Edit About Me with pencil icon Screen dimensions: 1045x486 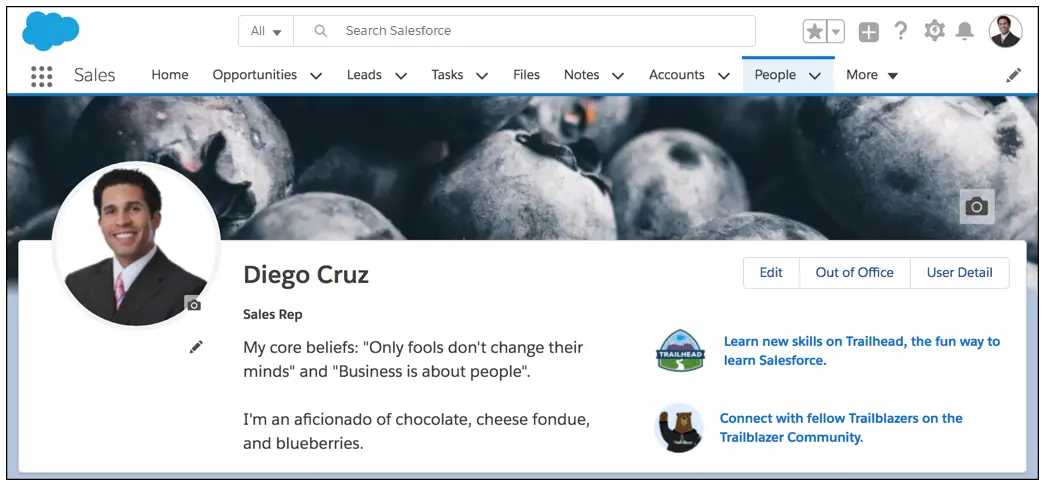(x=196, y=347)
